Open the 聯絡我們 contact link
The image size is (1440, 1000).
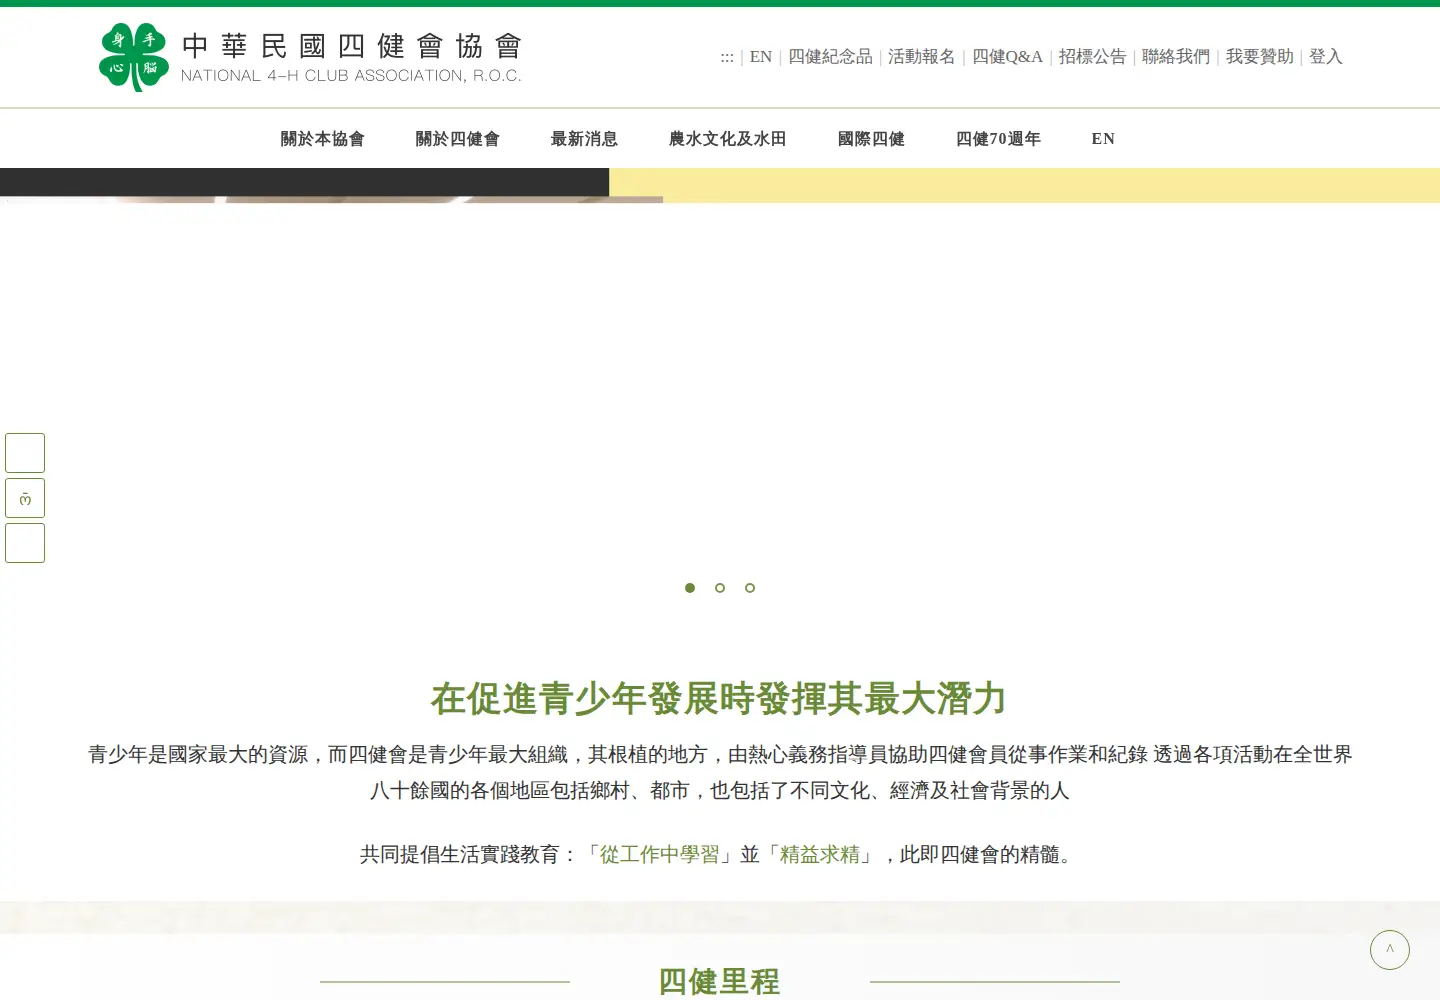1176,57
